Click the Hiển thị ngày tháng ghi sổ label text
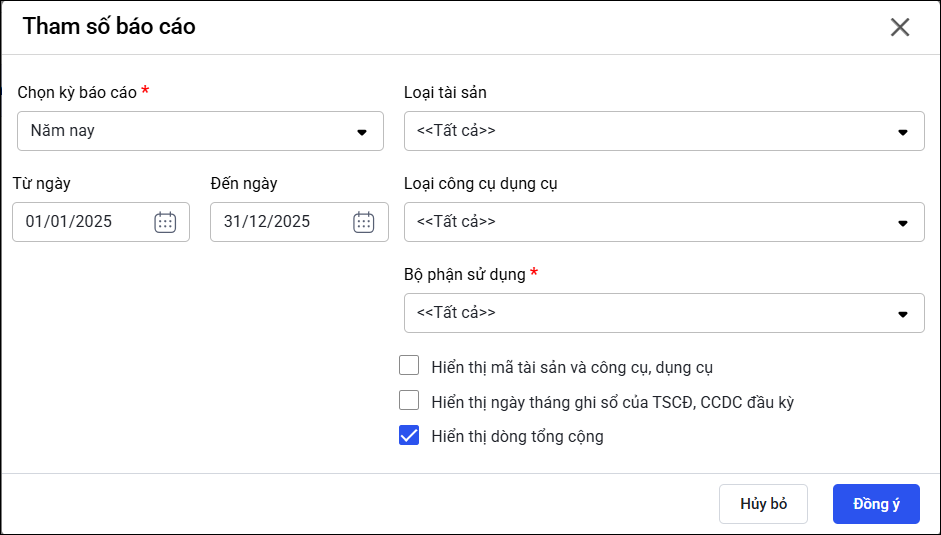This screenshot has height=535, width=941. (612, 402)
